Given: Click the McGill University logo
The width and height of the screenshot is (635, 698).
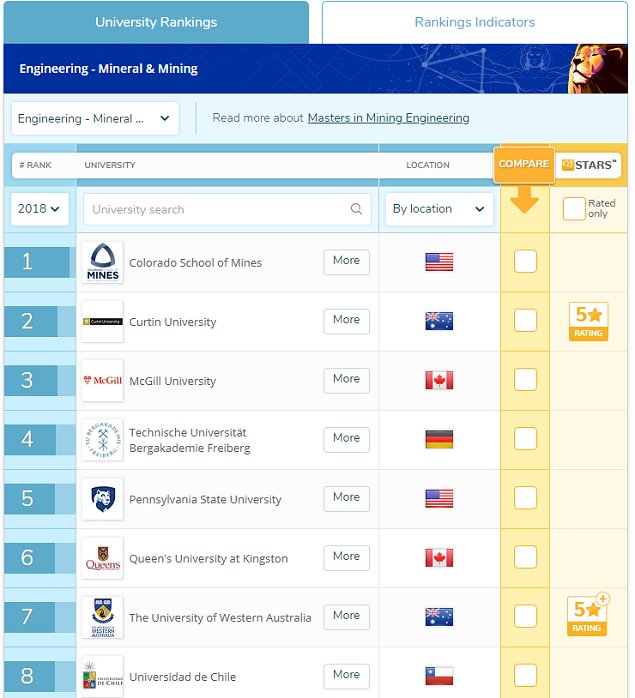Looking at the screenshot, I should tap(102, 381).
